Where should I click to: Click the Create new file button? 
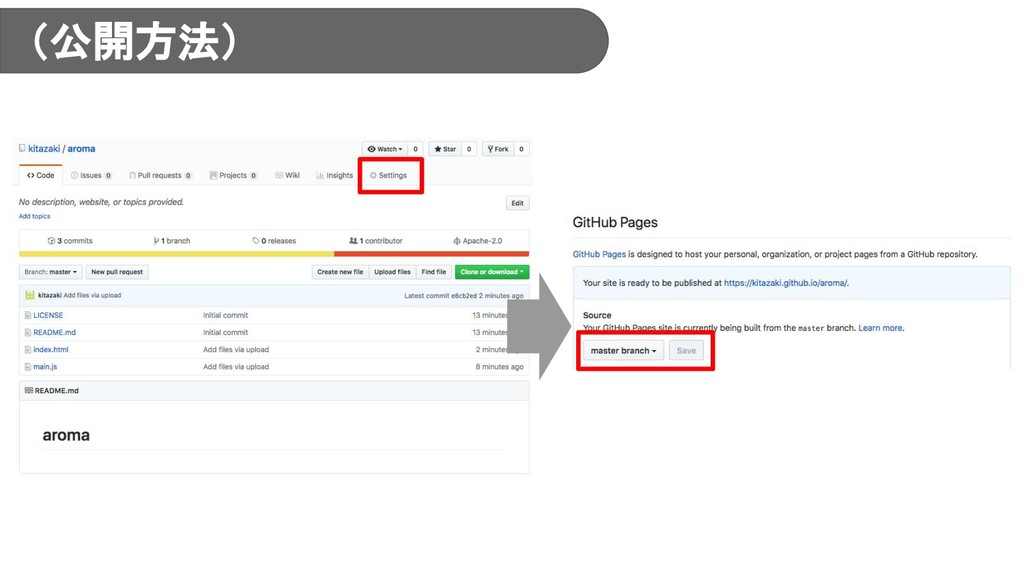[340, 272]
